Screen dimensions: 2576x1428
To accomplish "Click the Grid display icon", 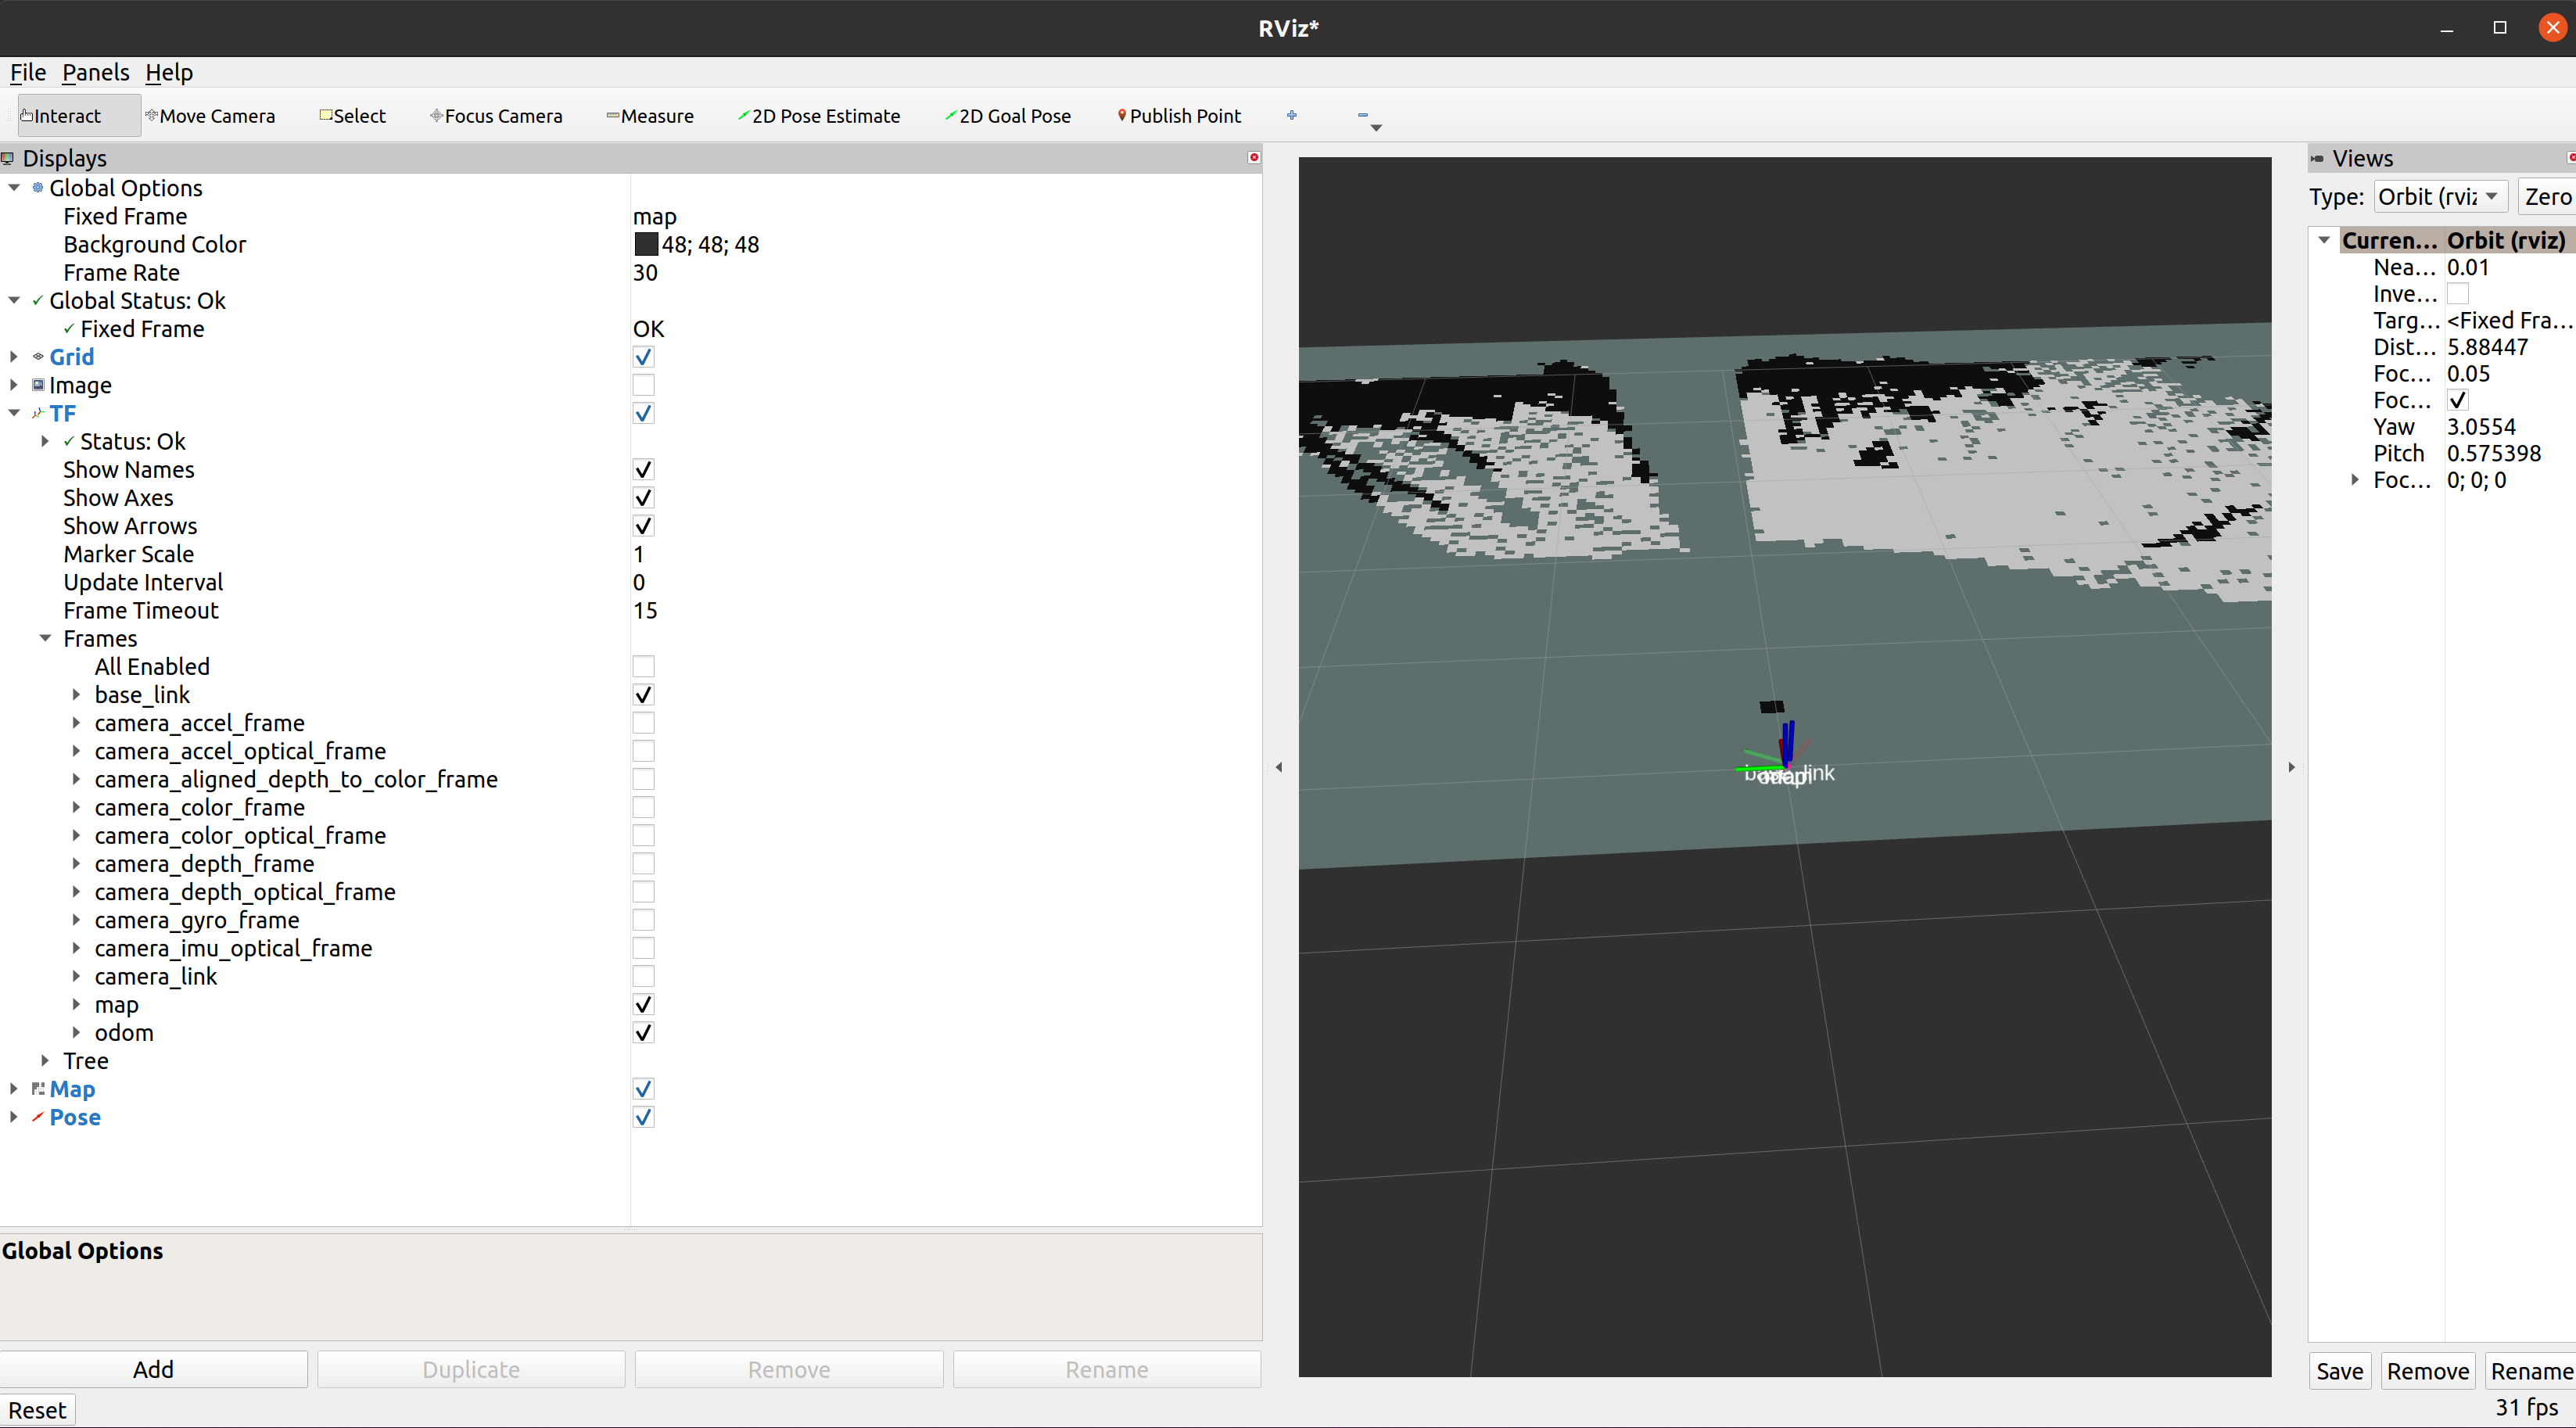I will coord(38,356).
